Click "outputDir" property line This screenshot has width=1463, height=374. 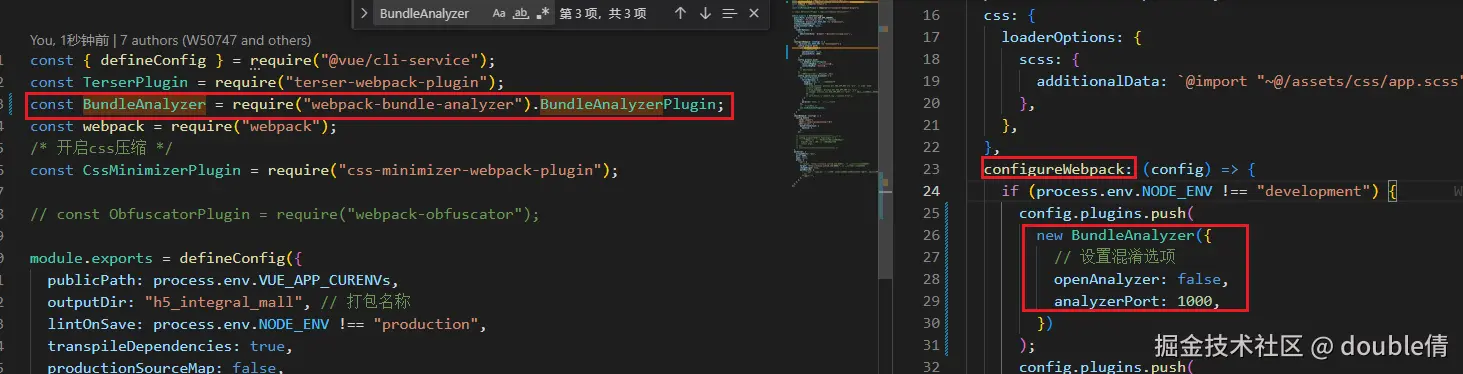(229, 302)
